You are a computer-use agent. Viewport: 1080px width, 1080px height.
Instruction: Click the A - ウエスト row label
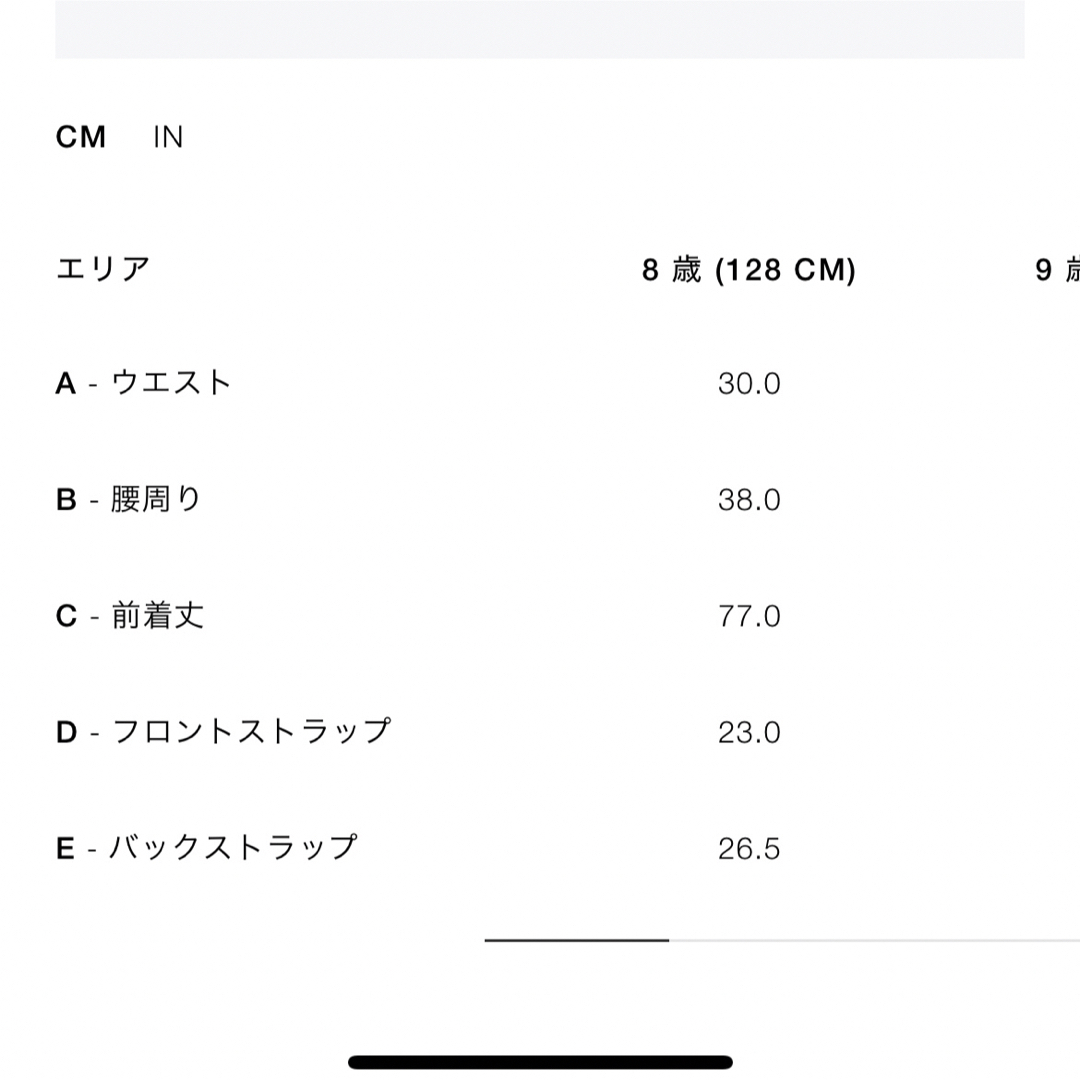click(x=143, y=383)
